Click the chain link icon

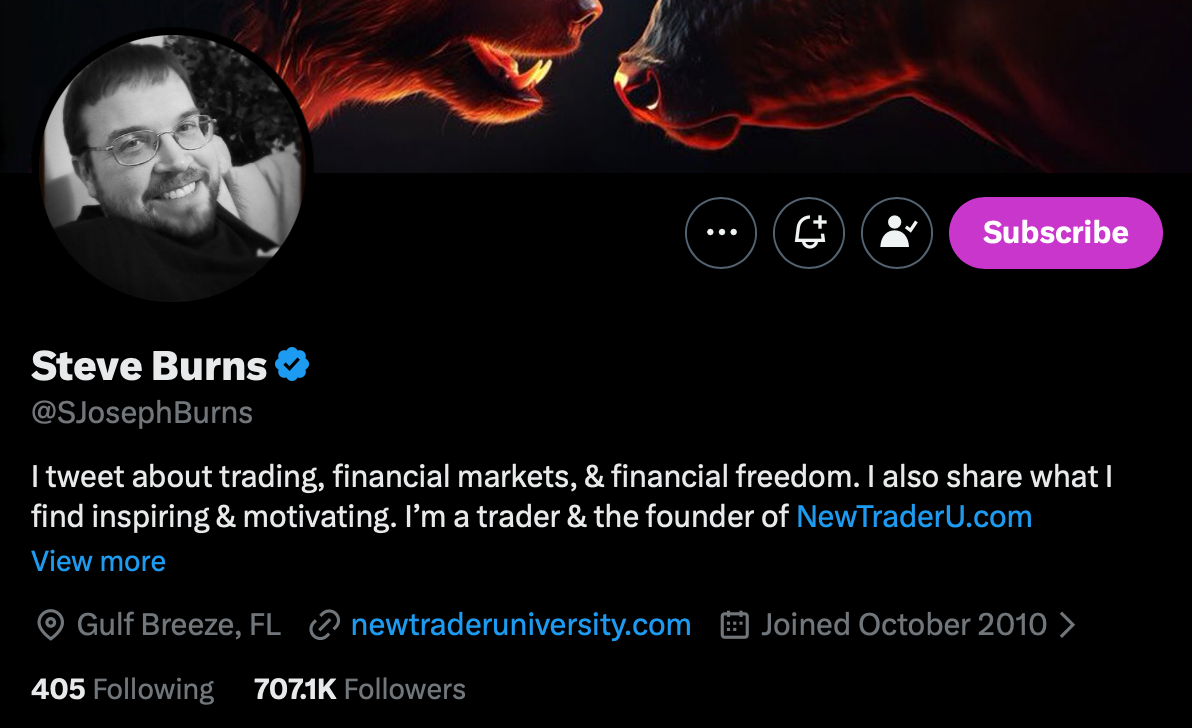(x=325, y=626)
